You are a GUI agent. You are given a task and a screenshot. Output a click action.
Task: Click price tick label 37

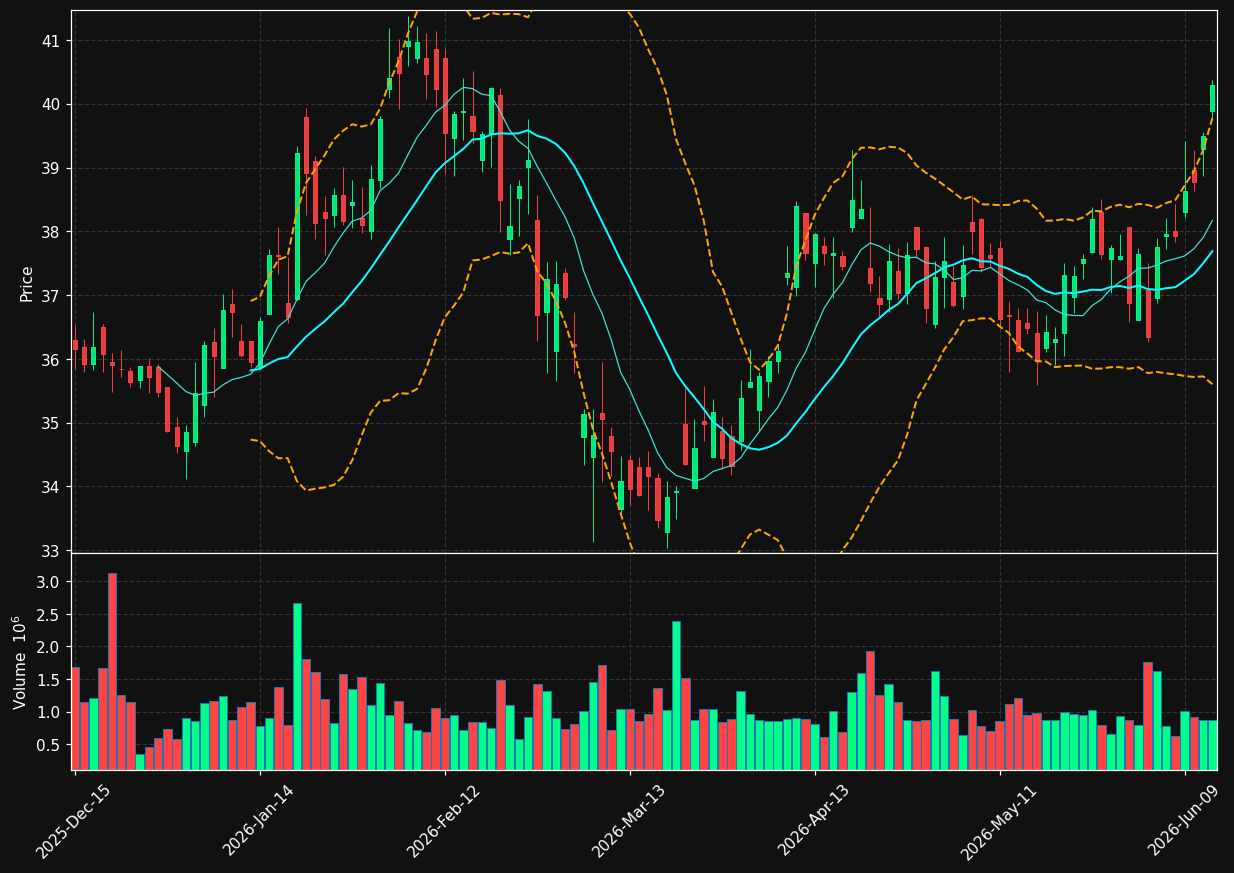[x=51, y=296]
